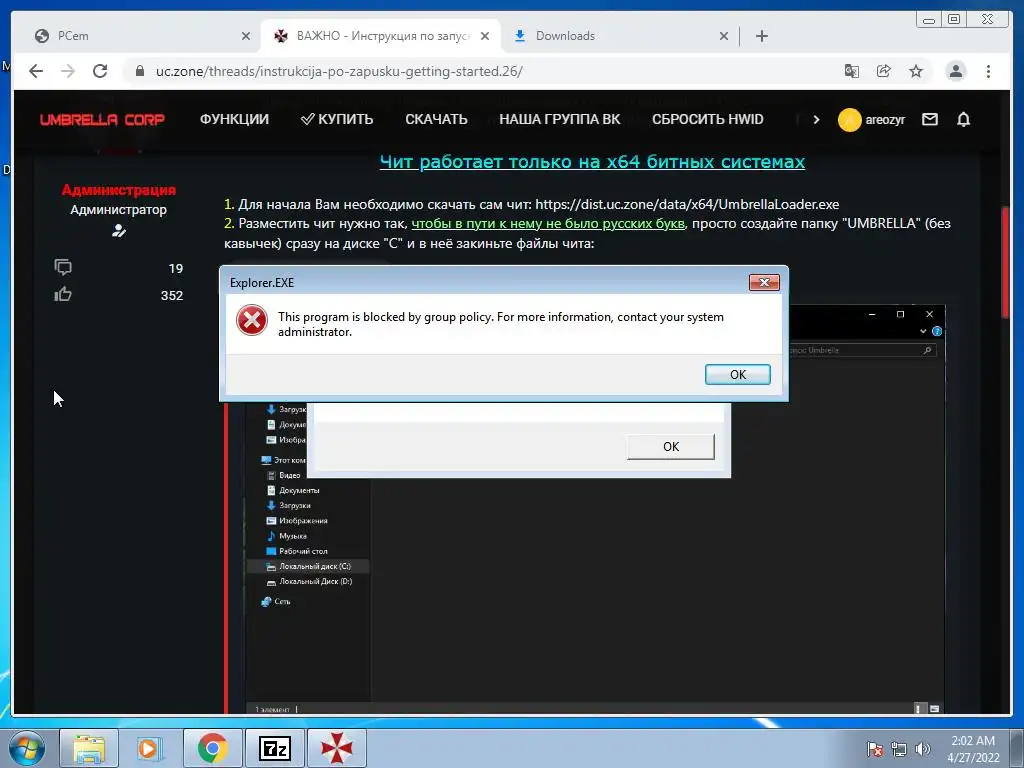
Task: Open the translate page icon in address bar
Action: click(852, 71)
